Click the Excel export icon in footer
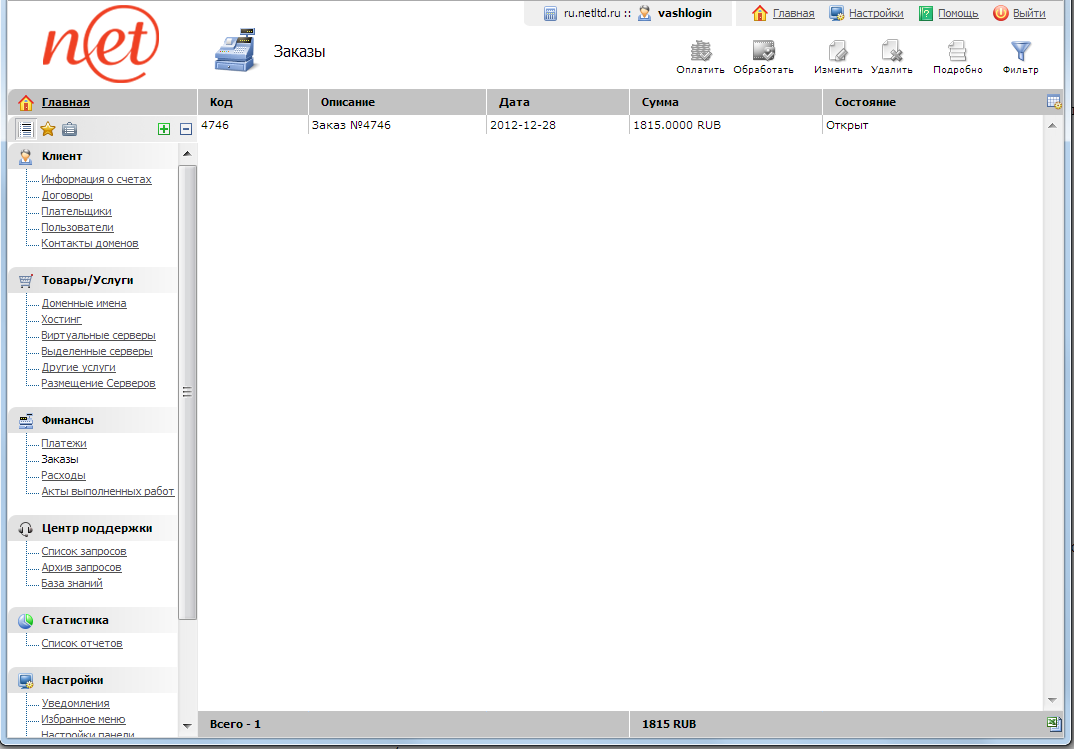The width and height of the screenshot is (1074, 749). click(1052, 723)
